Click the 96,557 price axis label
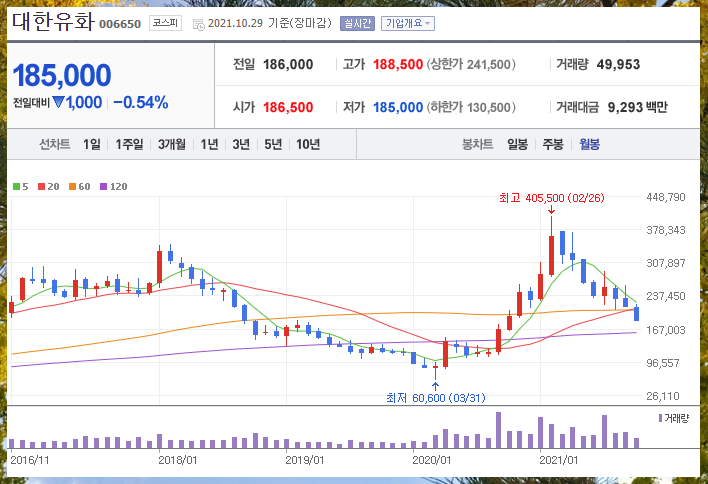708x484 pixels. [x=662, y=363]
